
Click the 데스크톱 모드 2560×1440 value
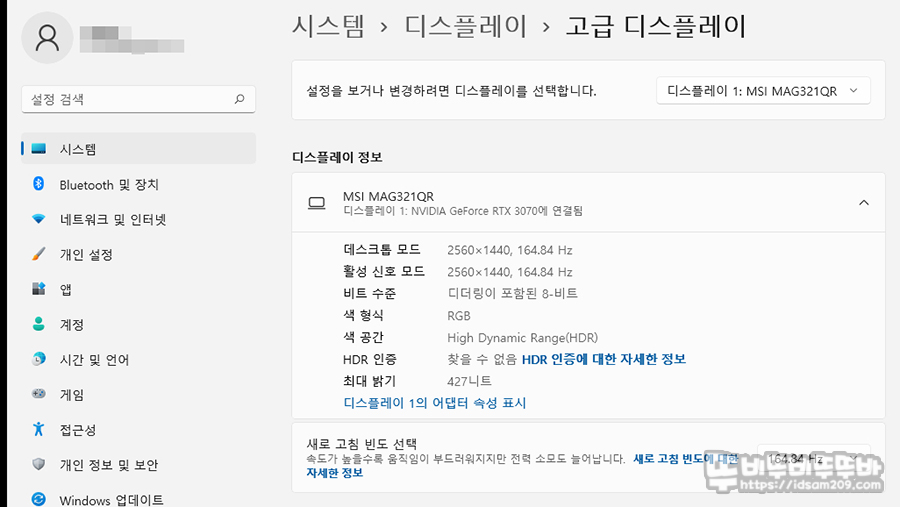[510, 250]
